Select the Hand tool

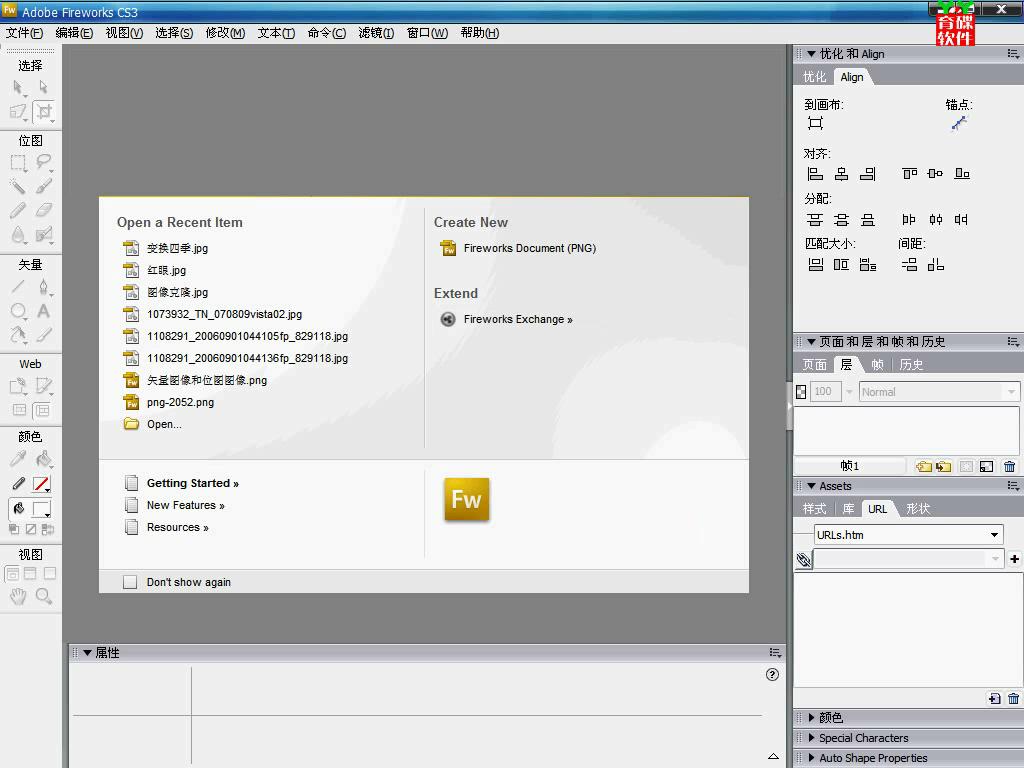[18, 596]
